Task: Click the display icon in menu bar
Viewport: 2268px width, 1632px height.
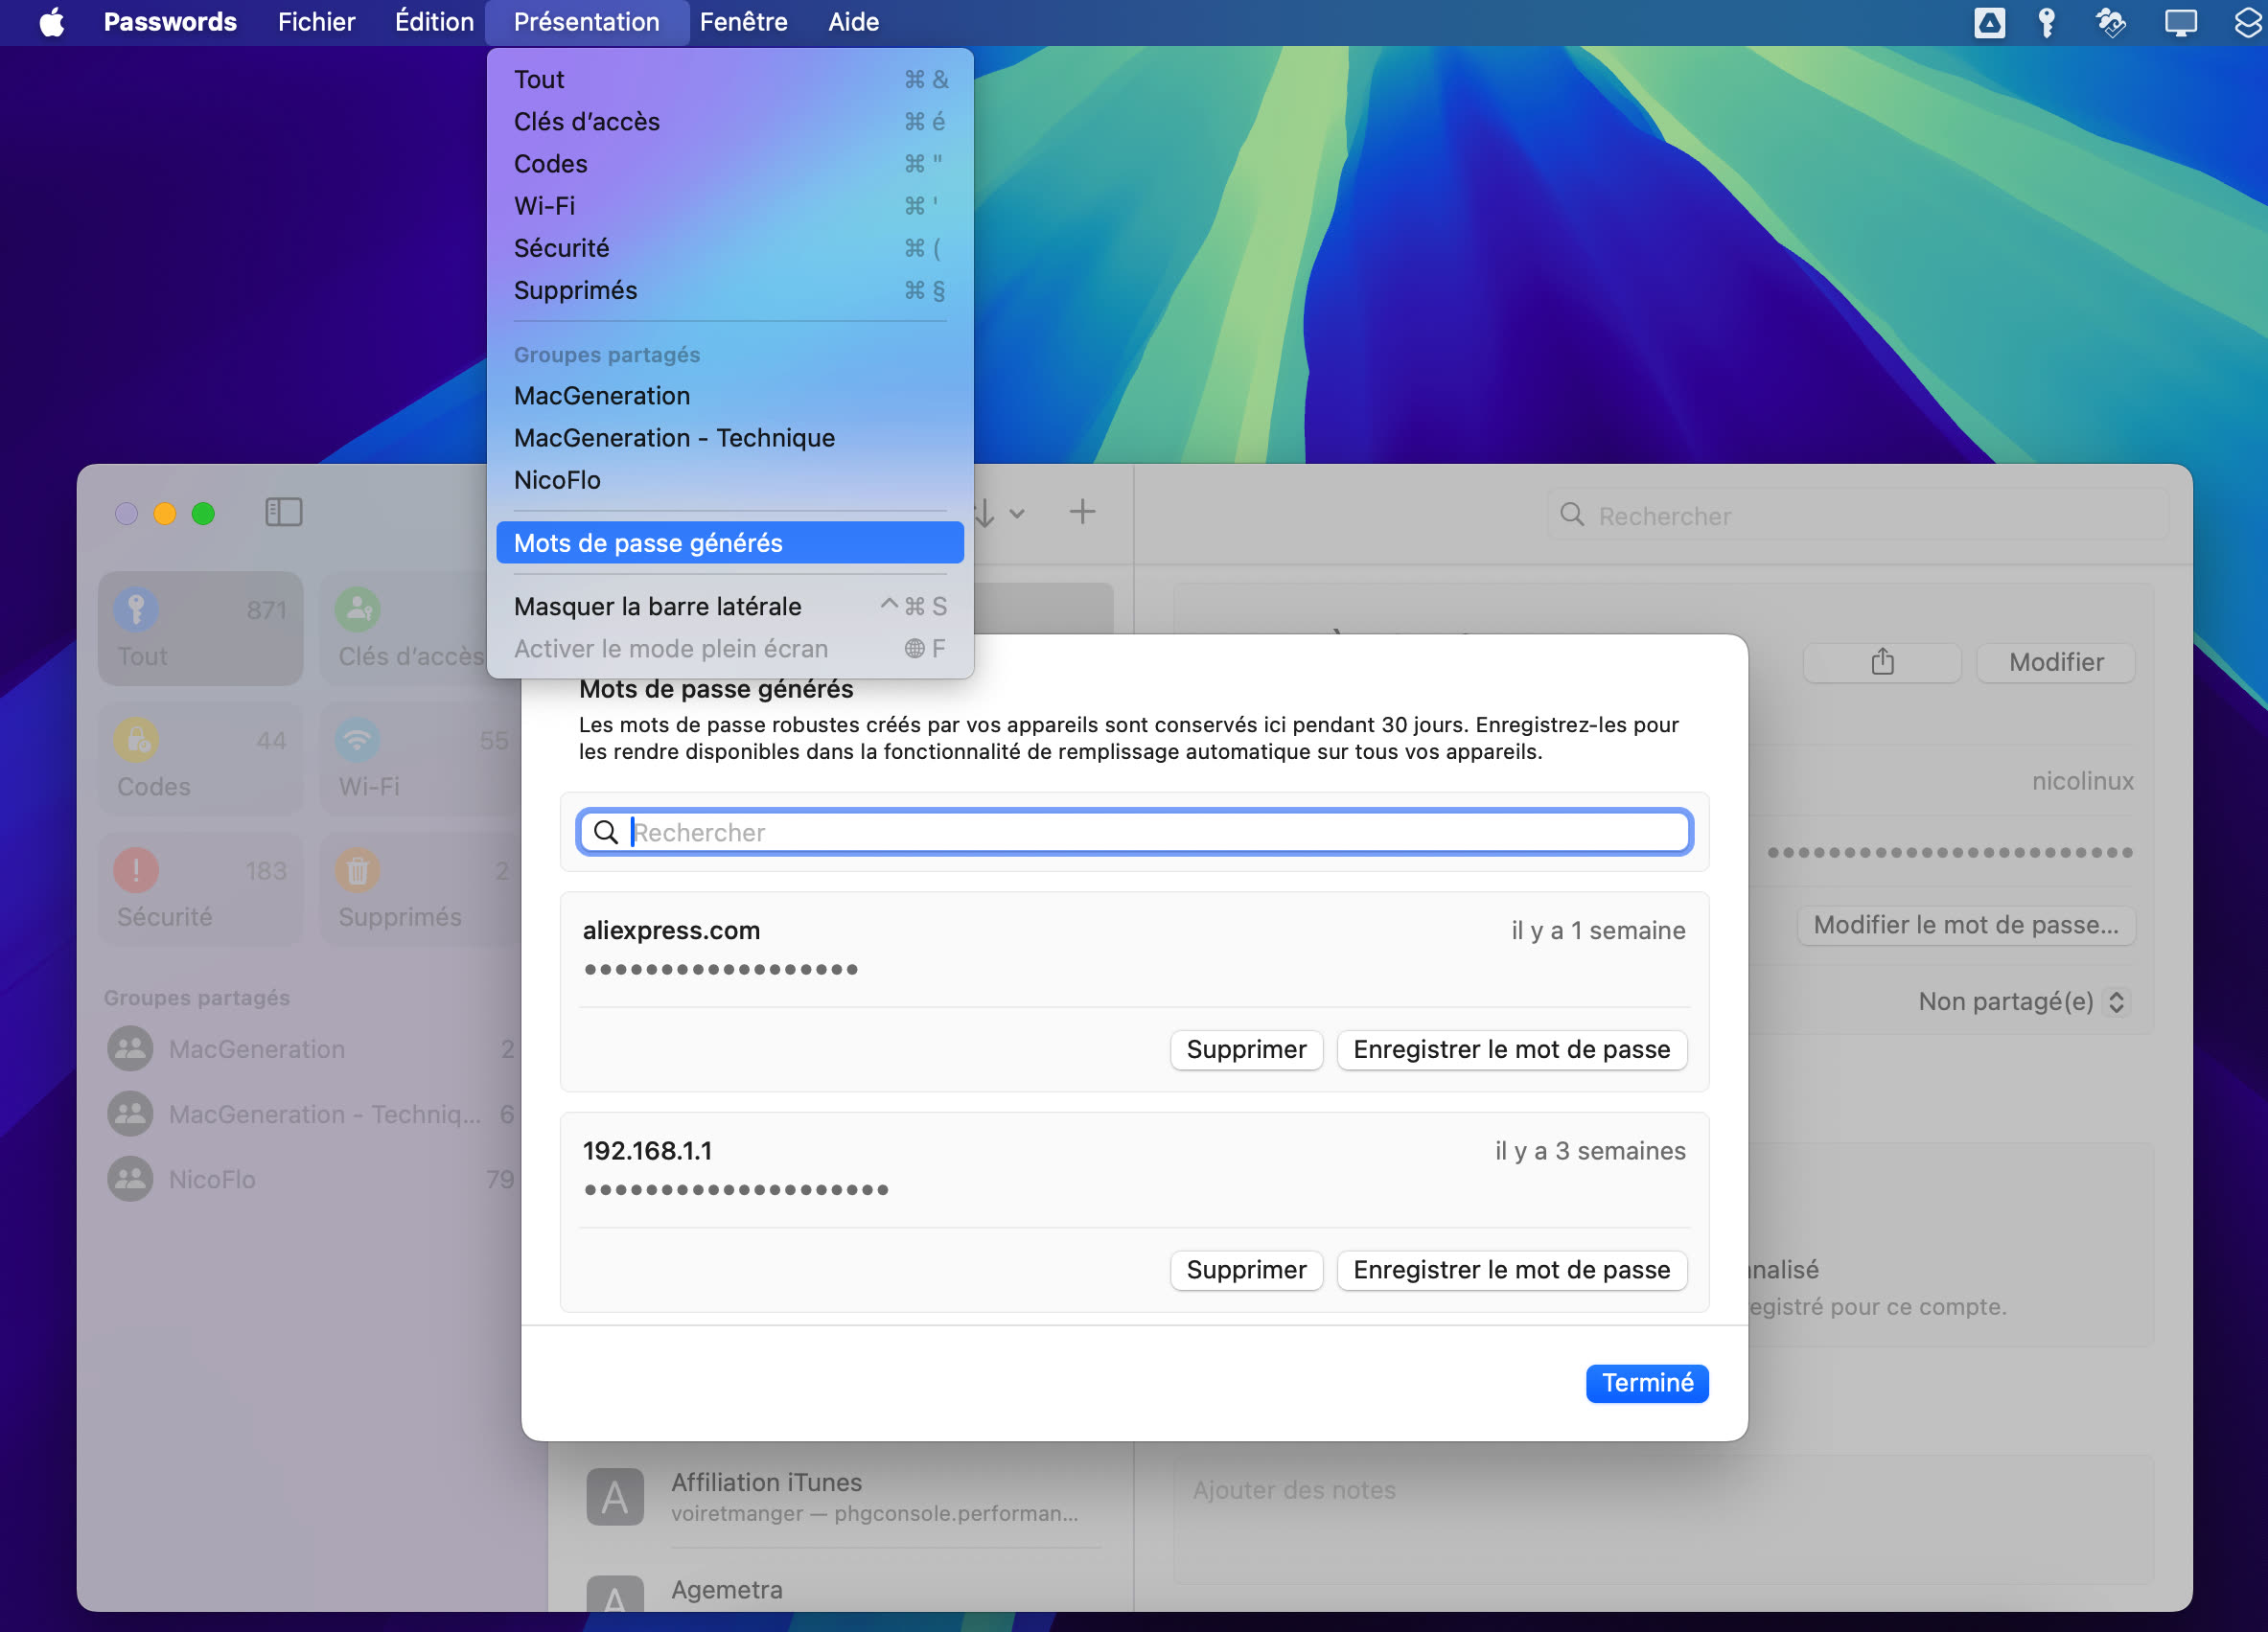Action: (2180, 22)
